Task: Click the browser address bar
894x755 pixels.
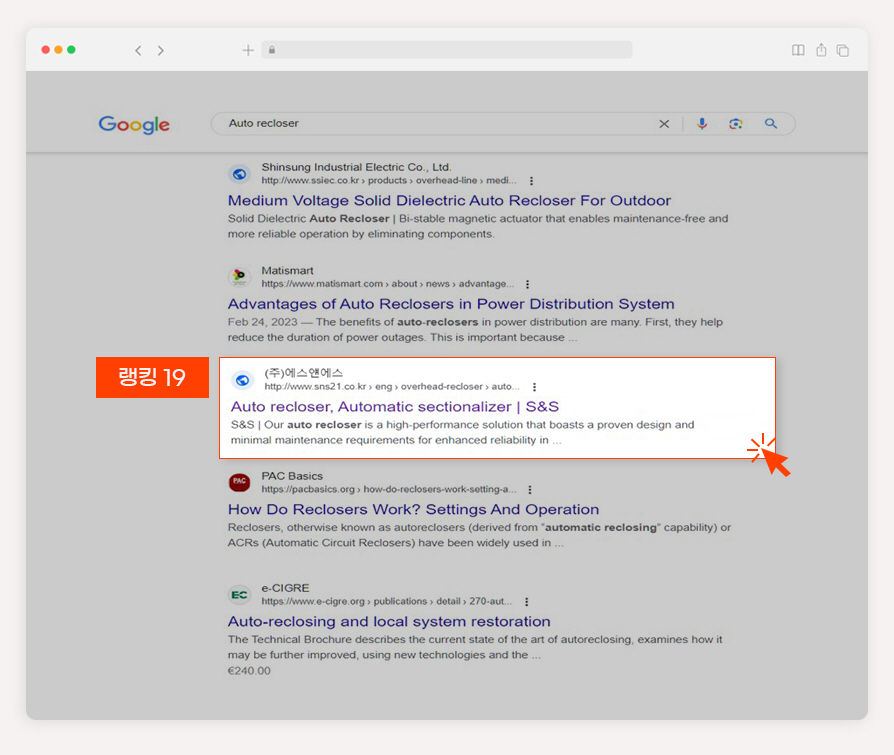Action: pos(447,50)
